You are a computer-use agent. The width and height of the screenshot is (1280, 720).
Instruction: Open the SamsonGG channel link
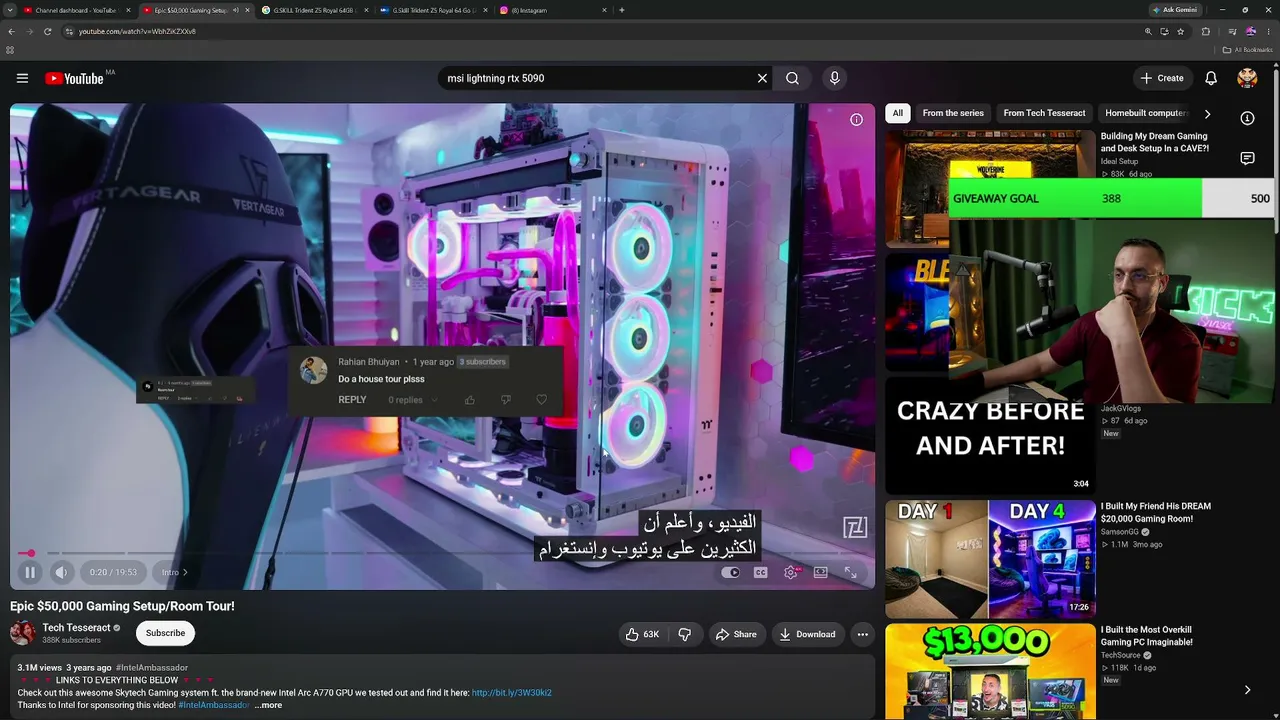[1121, 532]
